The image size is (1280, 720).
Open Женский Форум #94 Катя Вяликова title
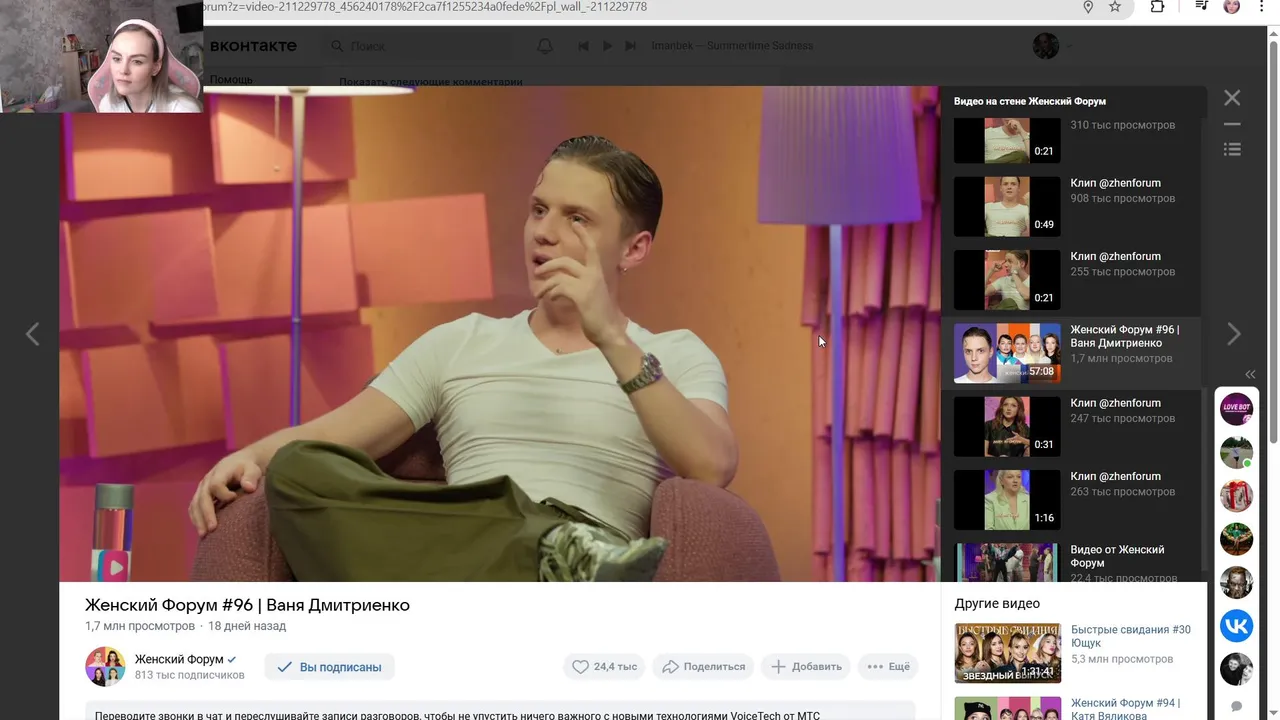click(x=1126, y=710)
